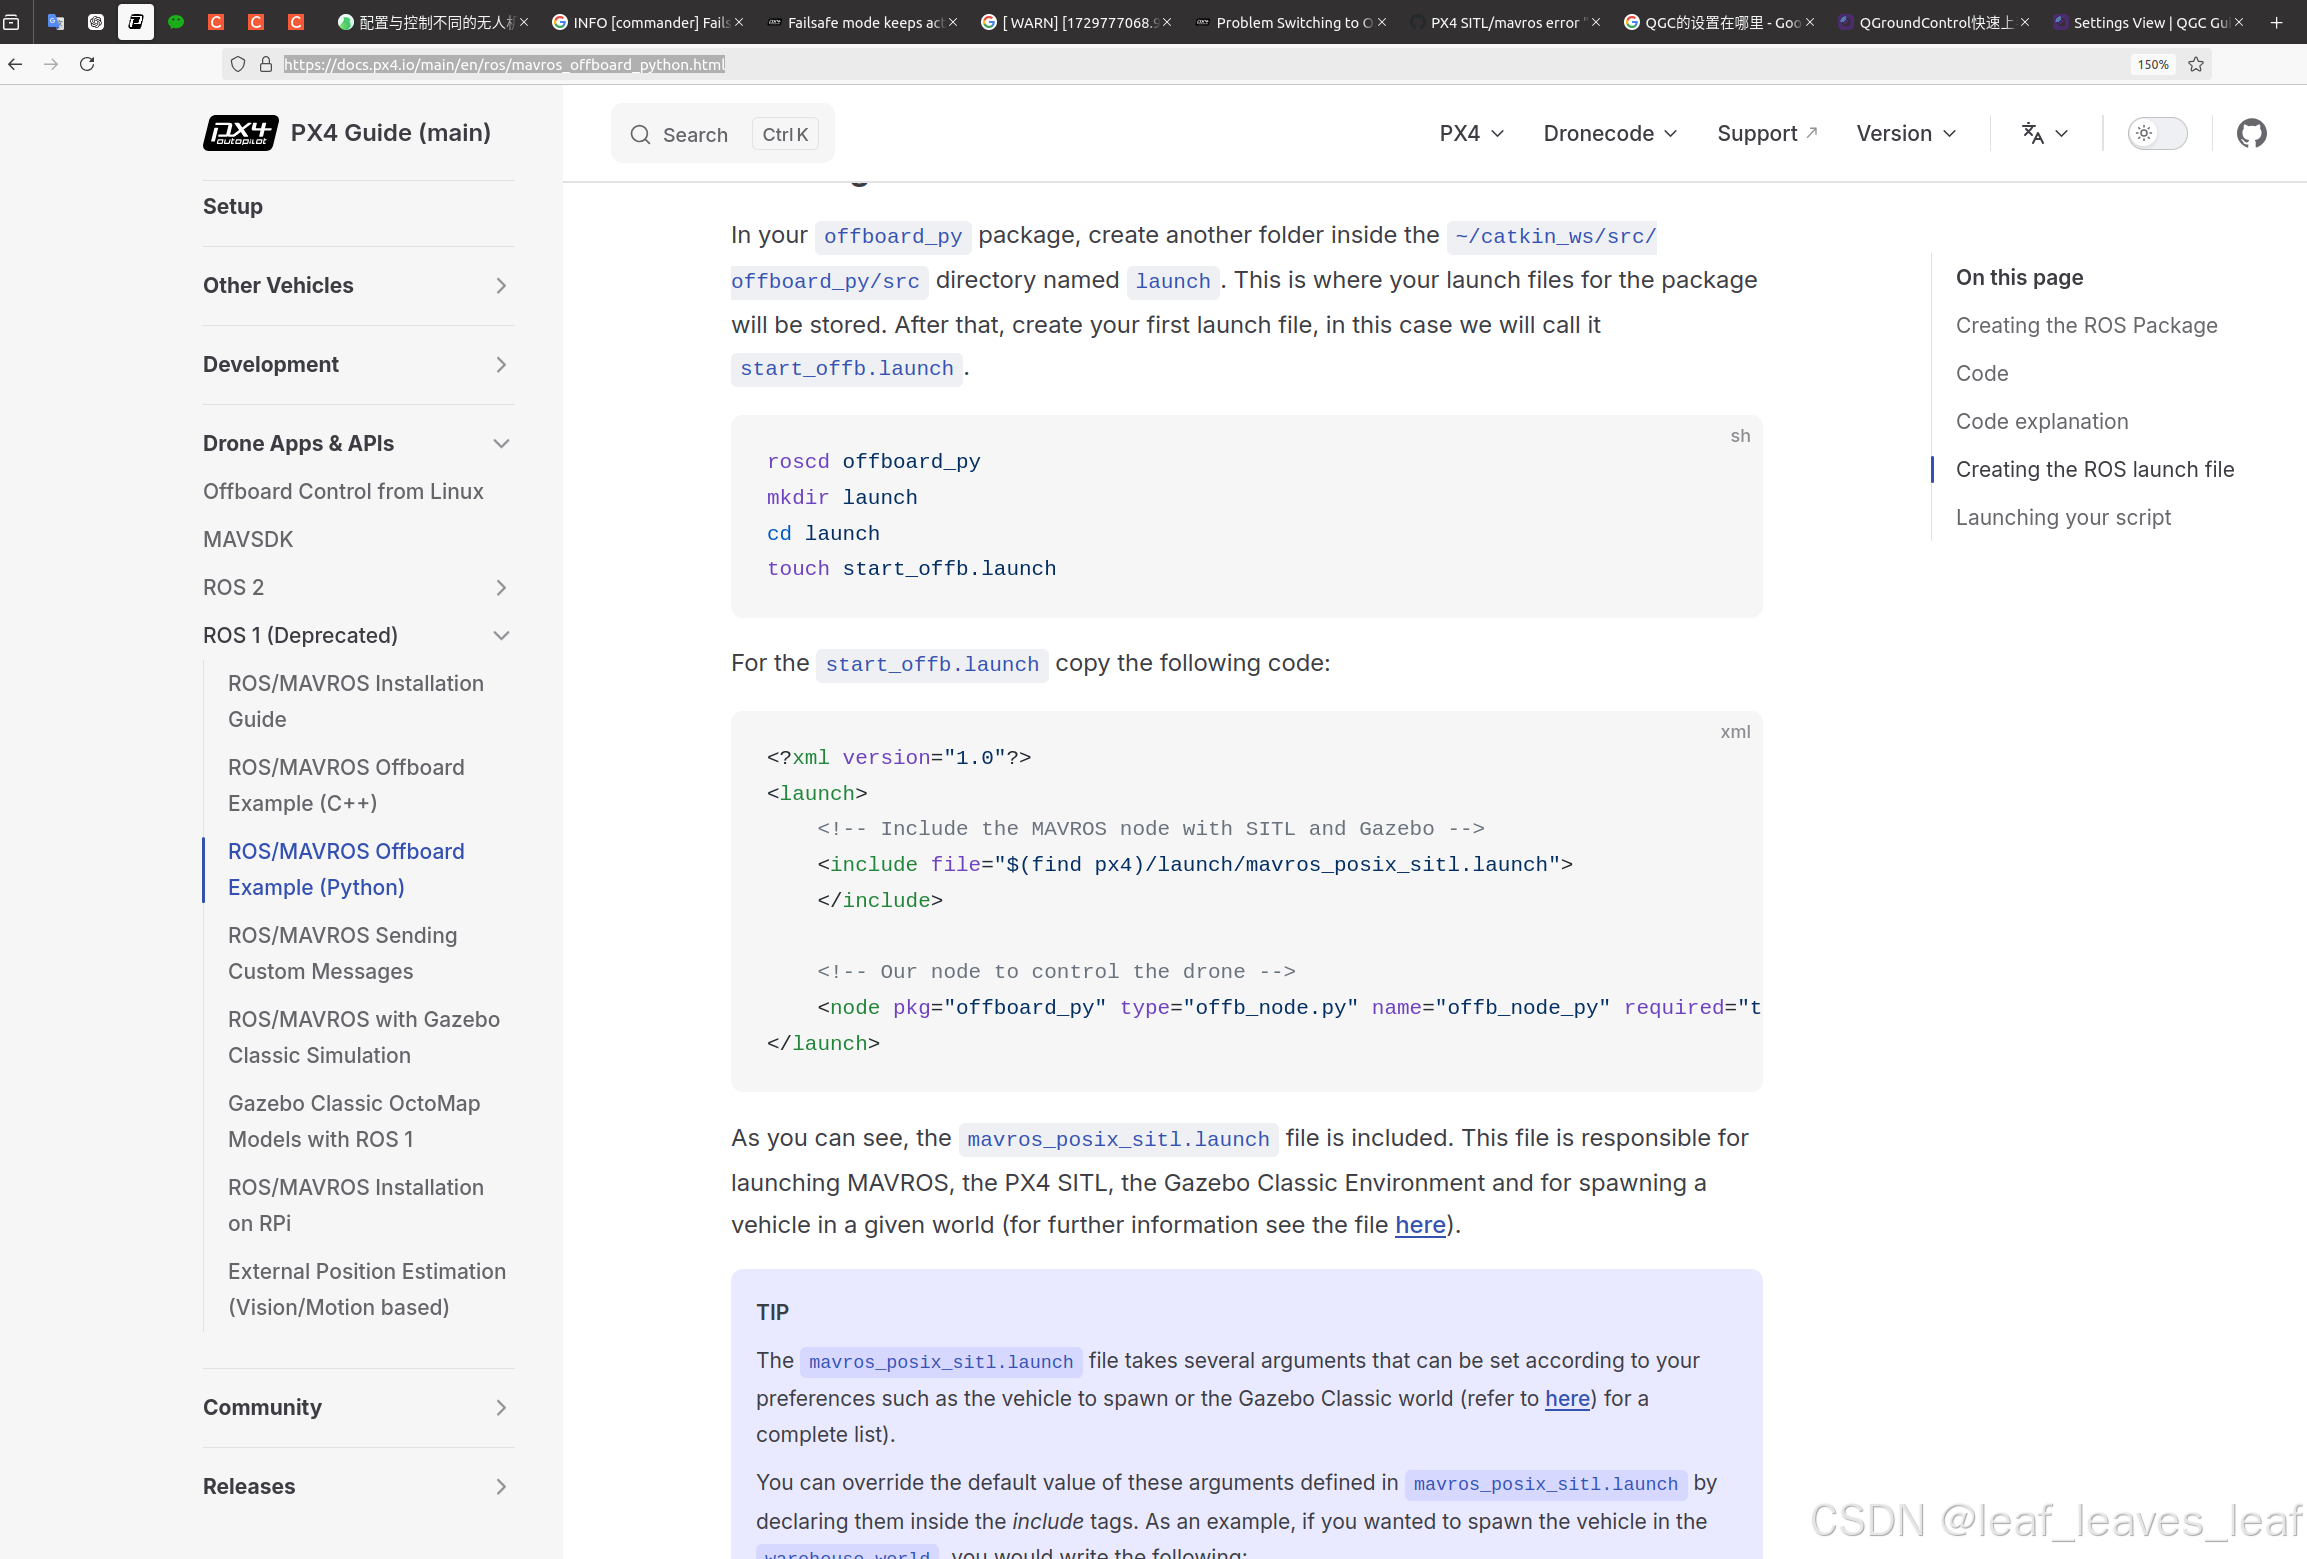Viewport: 2307px width, 1559px height.
Task: Click the PX4 Autopilot logo
Action: tap(240, 133)
